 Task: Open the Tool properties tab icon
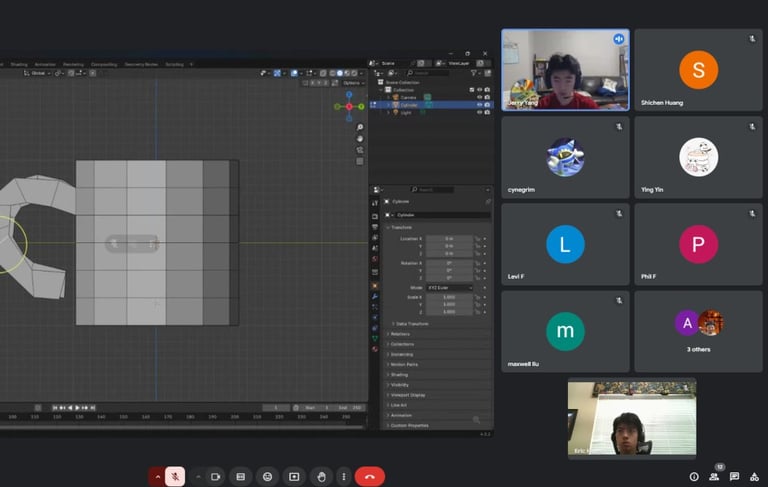(375, 203)
